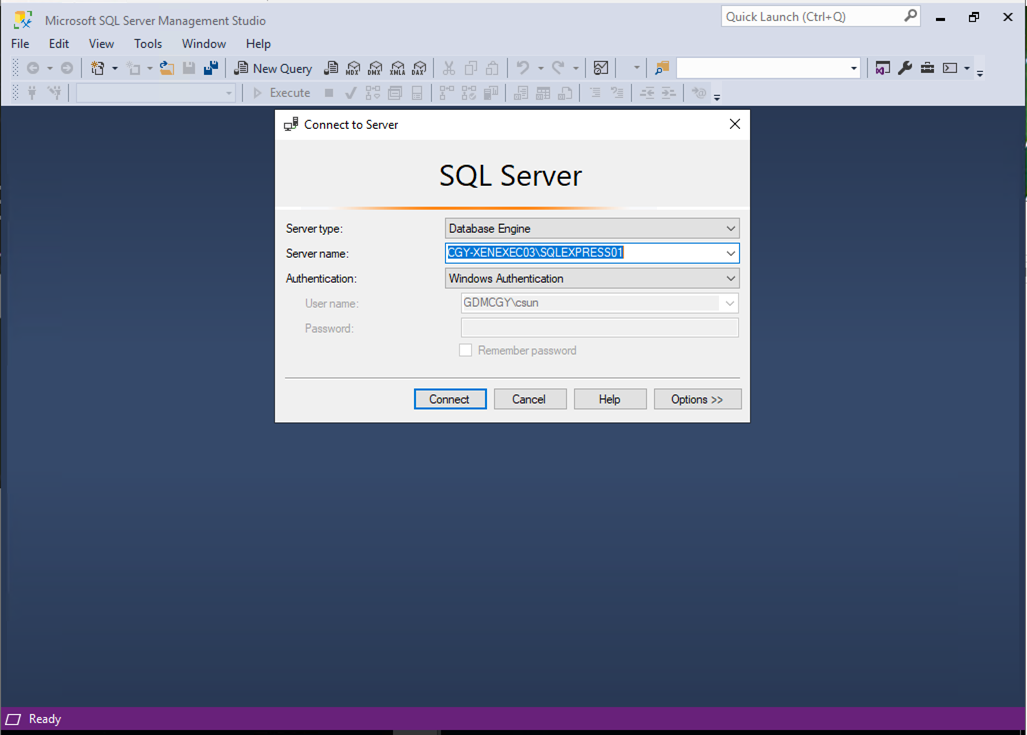Open the Undo history dropdown arrow
Viewport: 1027px width, 735px height.
(540, 68)
